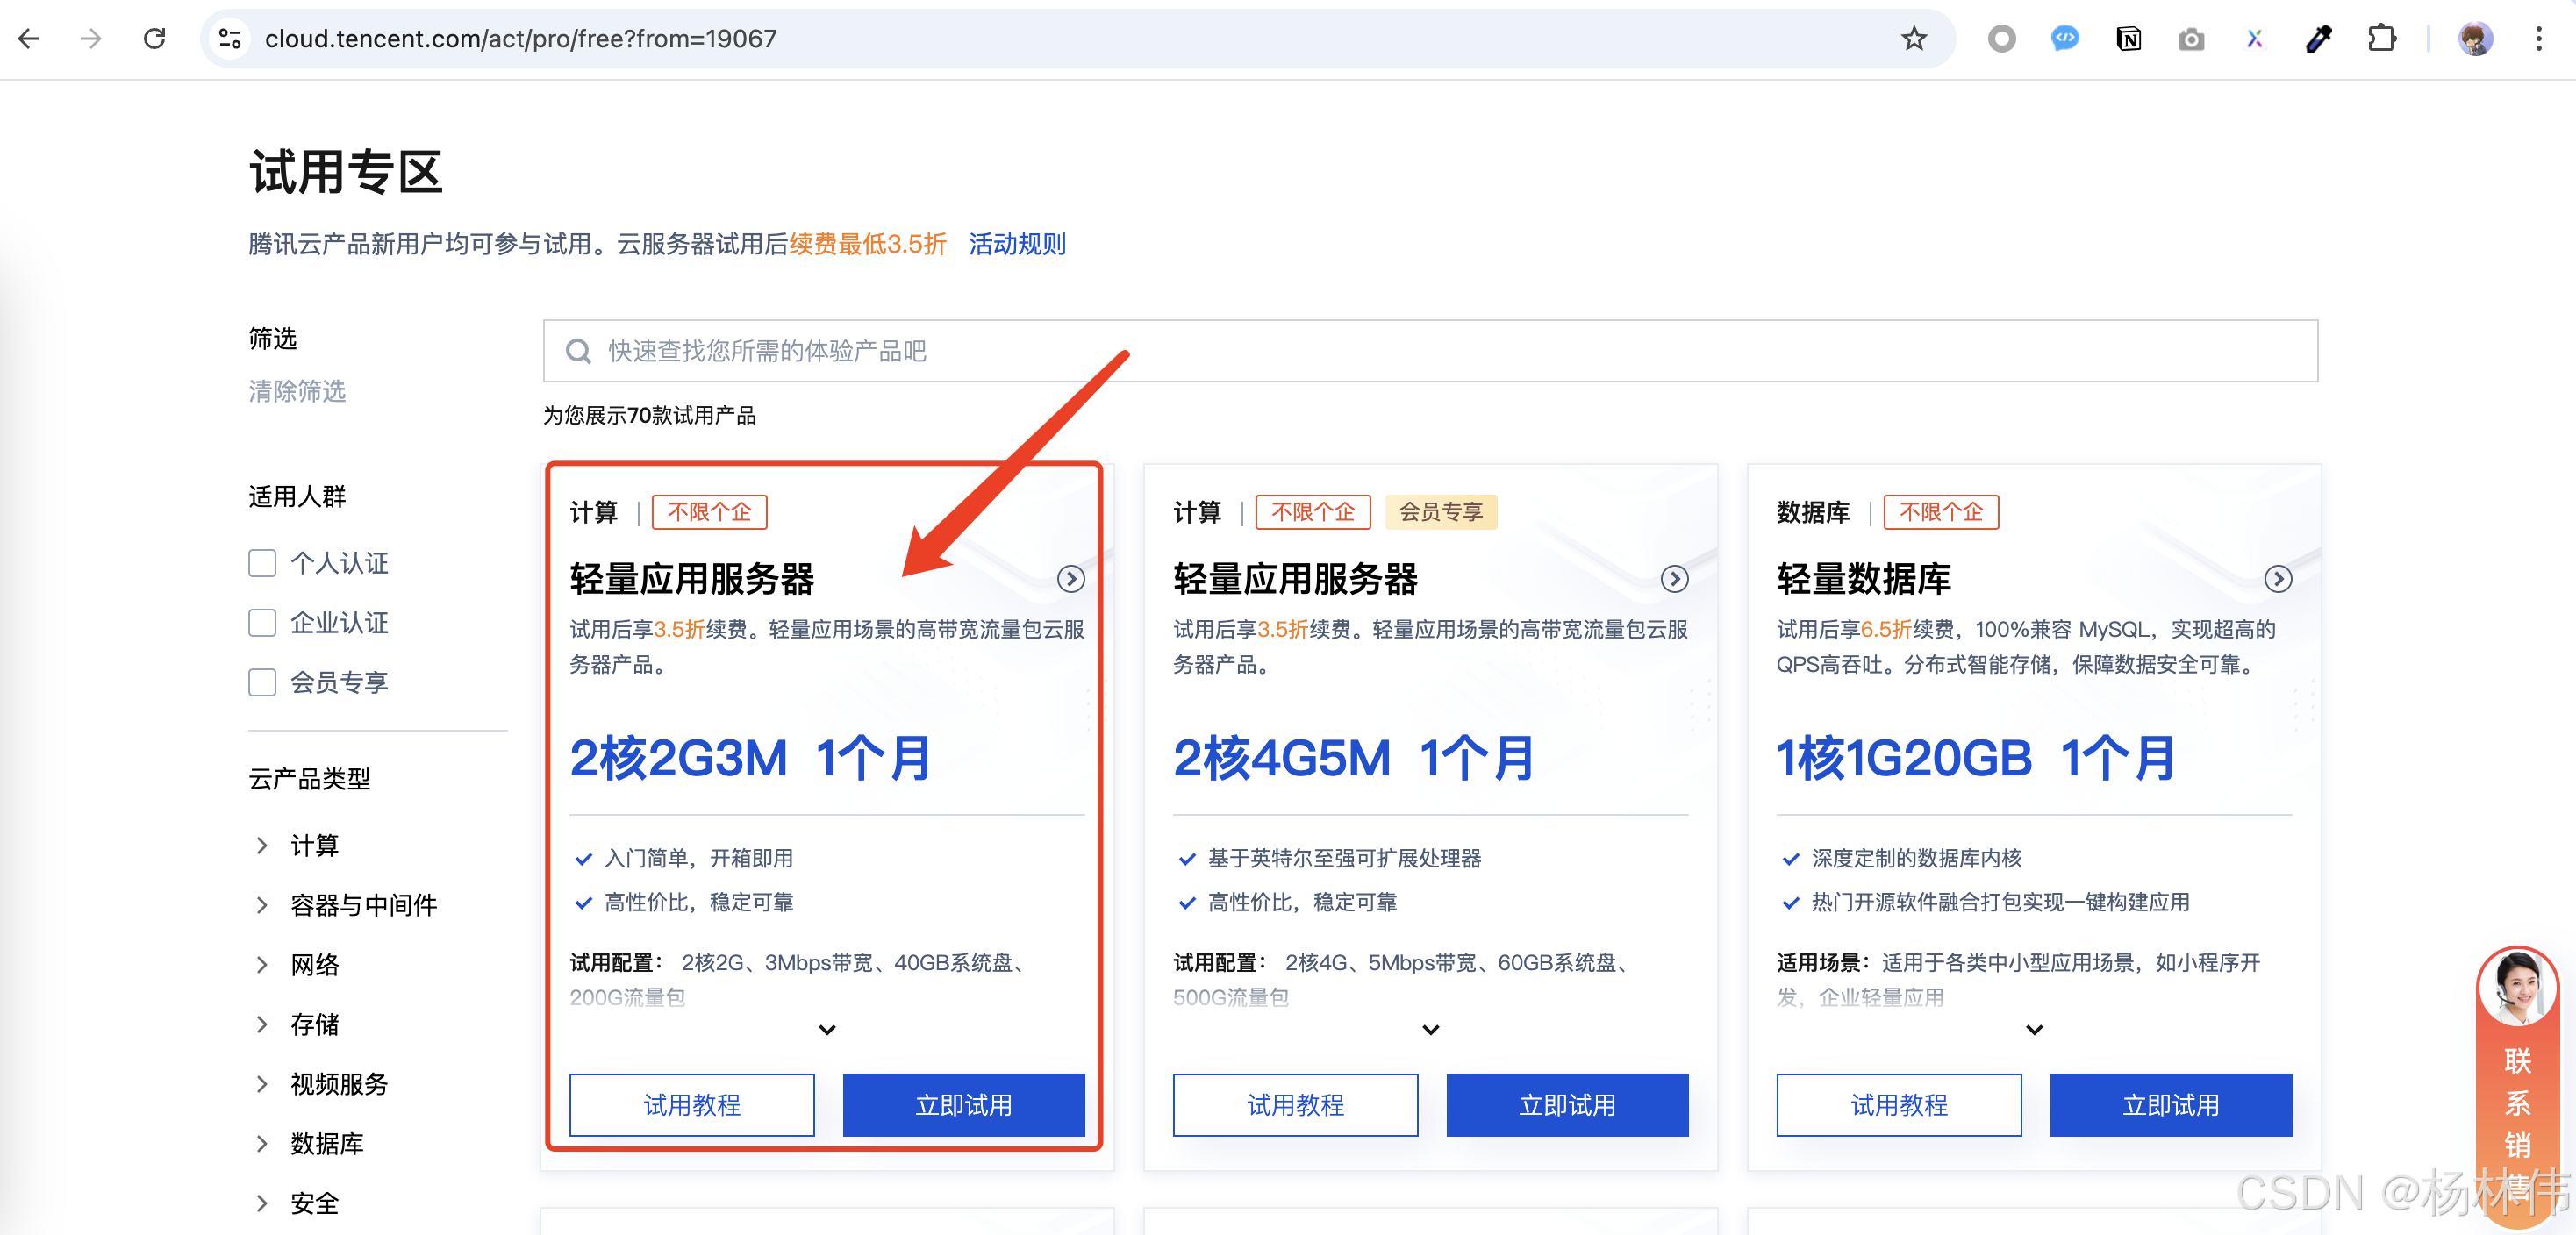This screenshot has height=1235, width=2576.
Task: Enable the 个人认证 checkbox
Action: 262,563
